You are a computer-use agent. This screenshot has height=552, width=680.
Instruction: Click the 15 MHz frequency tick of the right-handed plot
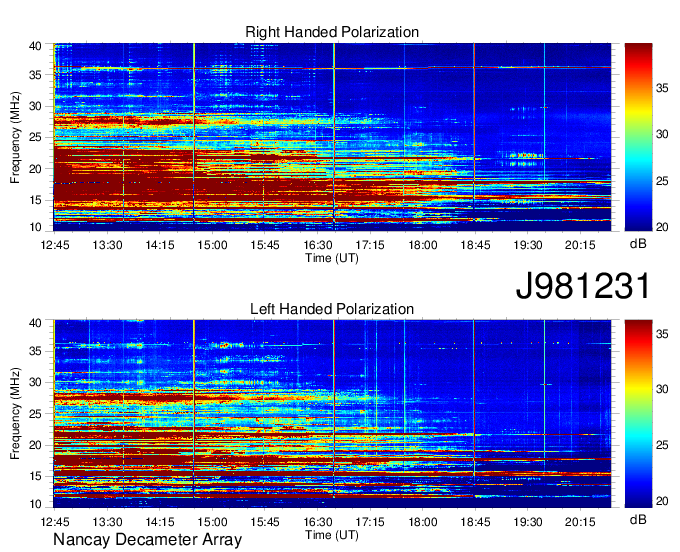point(35,200)
